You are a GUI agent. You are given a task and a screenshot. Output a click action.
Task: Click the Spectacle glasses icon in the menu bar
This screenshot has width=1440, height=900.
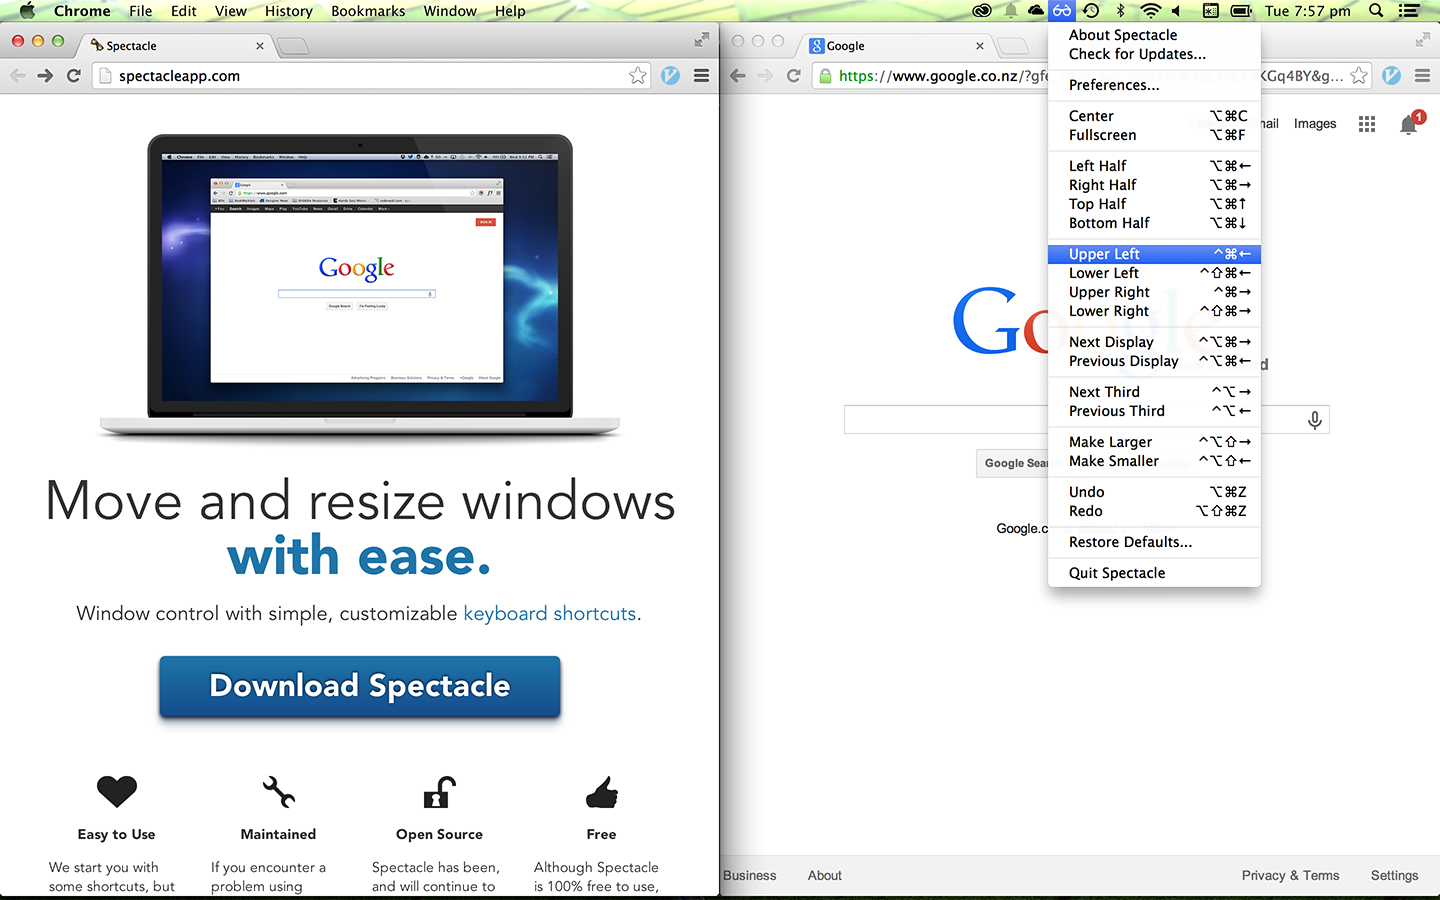click(1061, 11)
